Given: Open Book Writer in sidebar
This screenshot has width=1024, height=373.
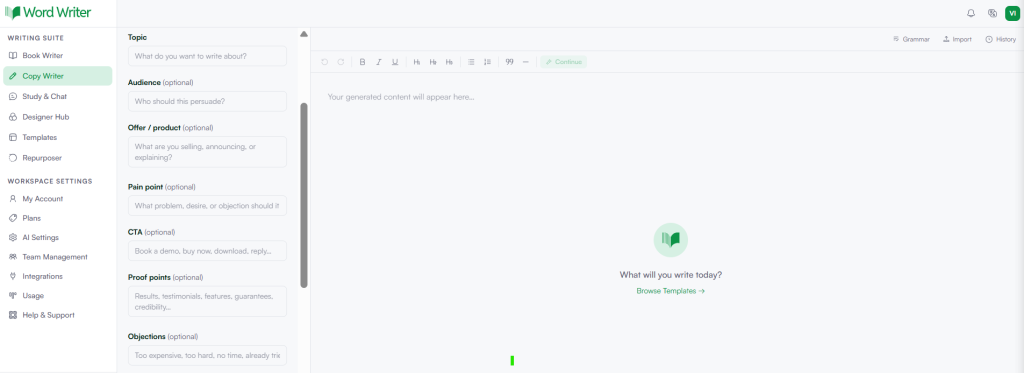Looking at the screenshot, I should (57, 56).
